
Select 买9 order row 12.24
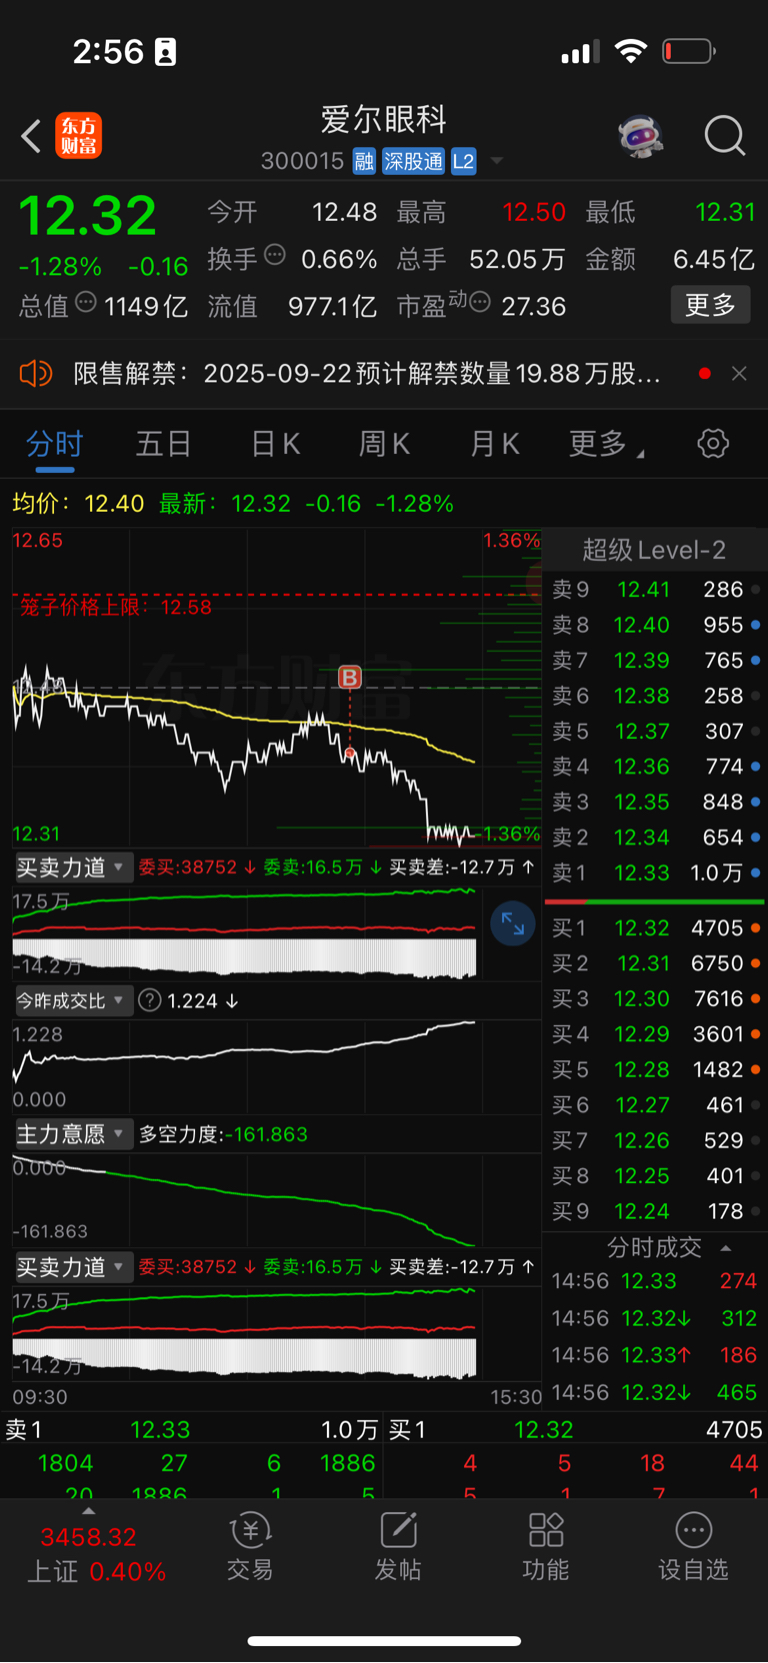pyautogui.click(x=656, y=1211)
